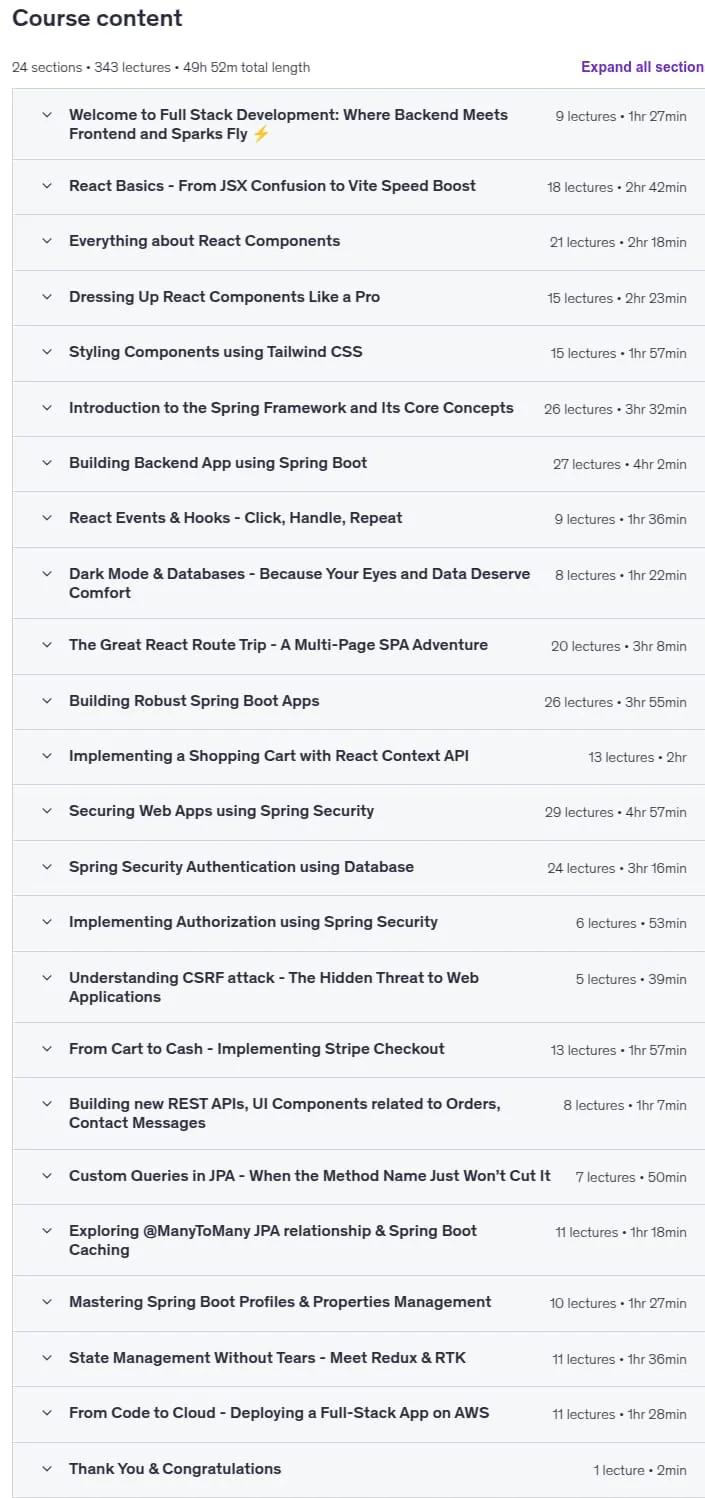Expand the Building Backend App using Spring Boot chevron

pyautogui.click(x=46, y=463)
